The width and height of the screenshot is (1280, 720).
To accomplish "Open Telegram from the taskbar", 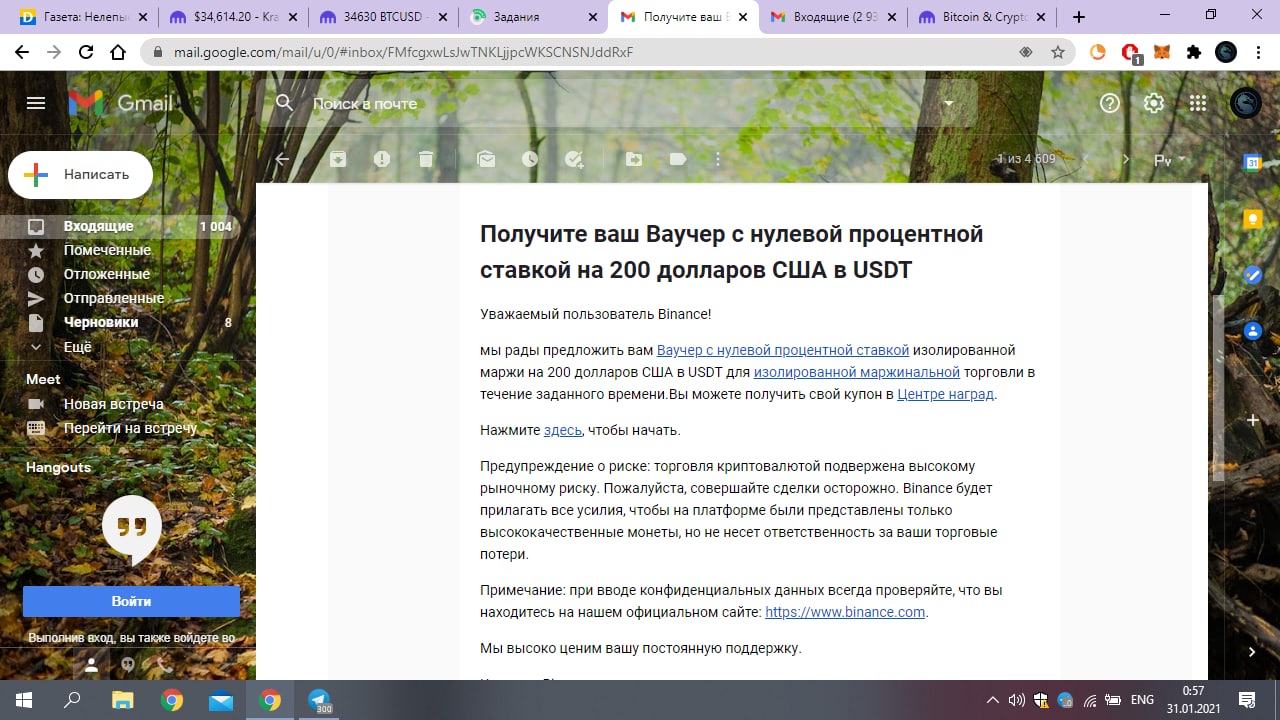I will (x=319, y=700).
